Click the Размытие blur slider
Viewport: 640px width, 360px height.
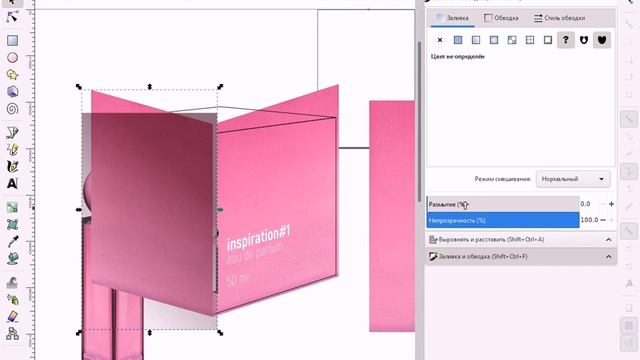click(503, 204)
